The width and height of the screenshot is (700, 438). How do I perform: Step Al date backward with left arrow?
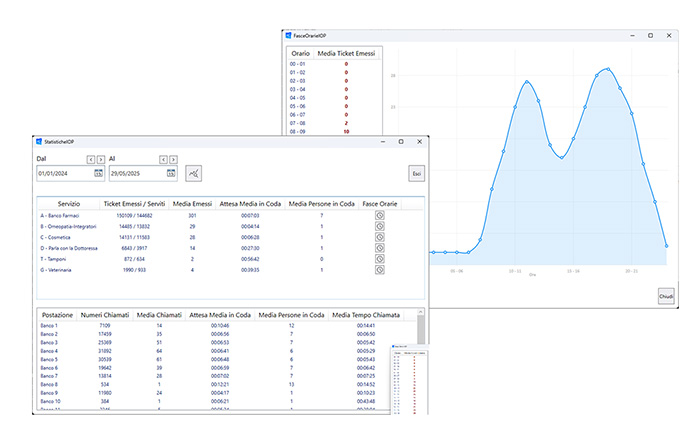point(163,159)
